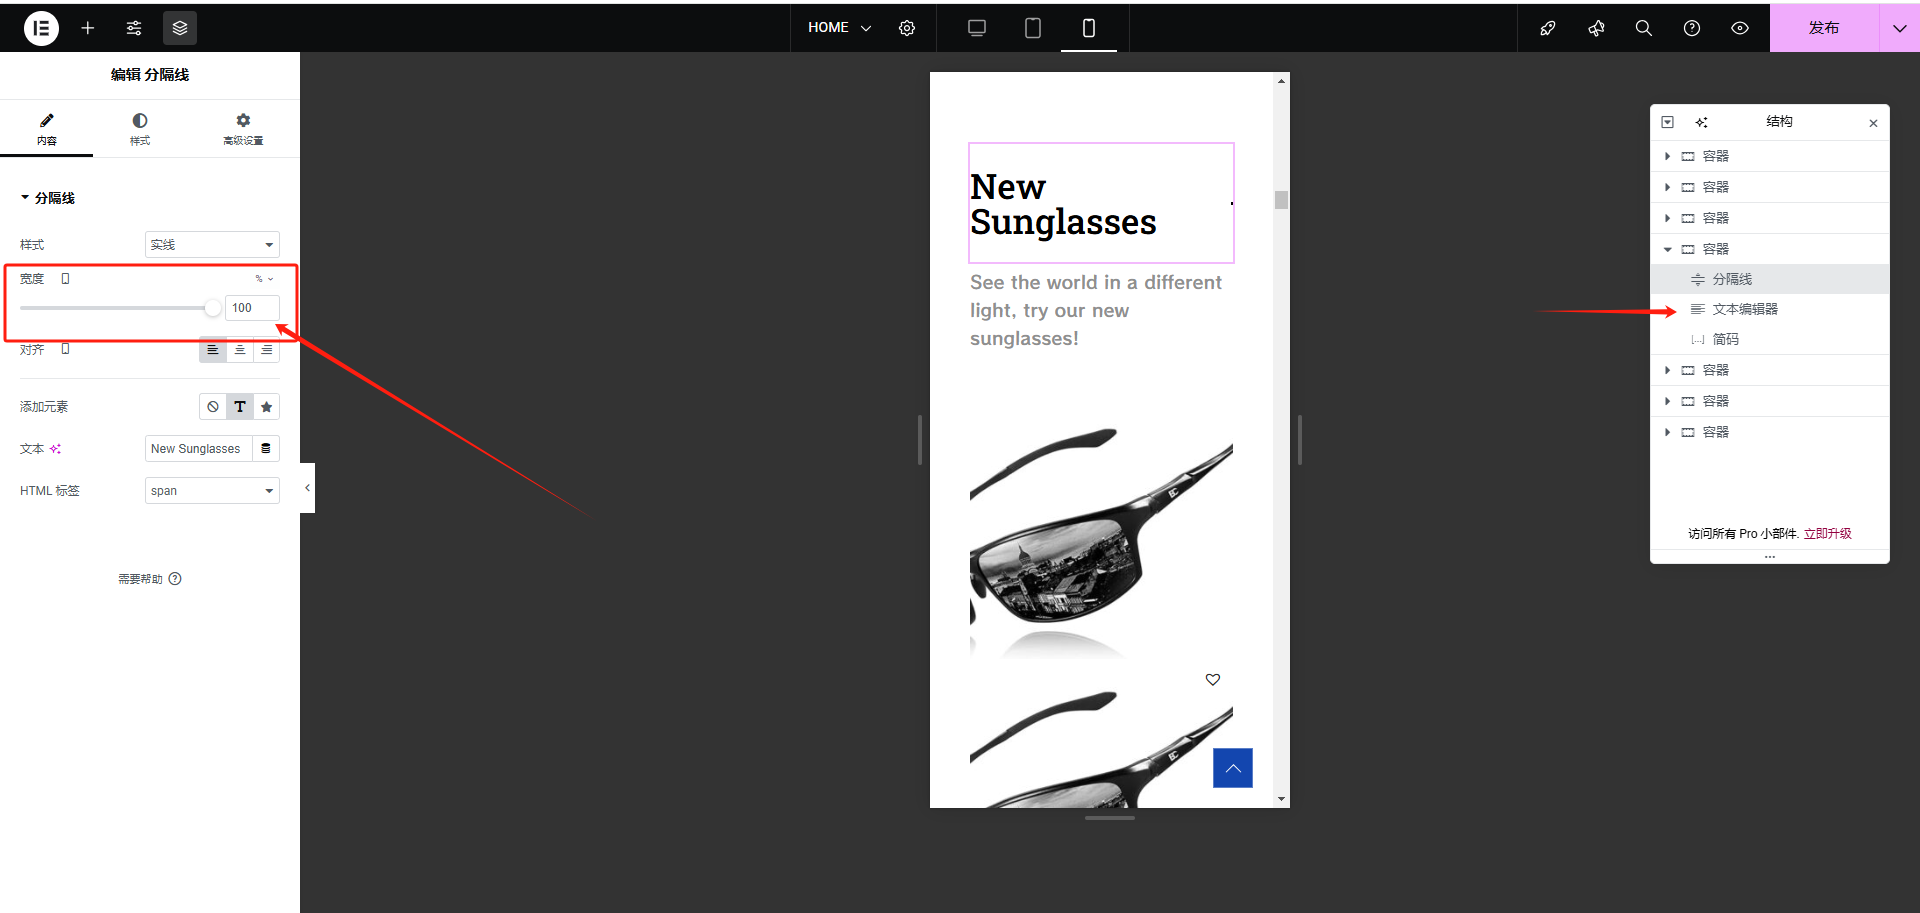This screenshot has width=1920, height=913.
Task: Click the 发布 publish button
Action: [1823, 28]
